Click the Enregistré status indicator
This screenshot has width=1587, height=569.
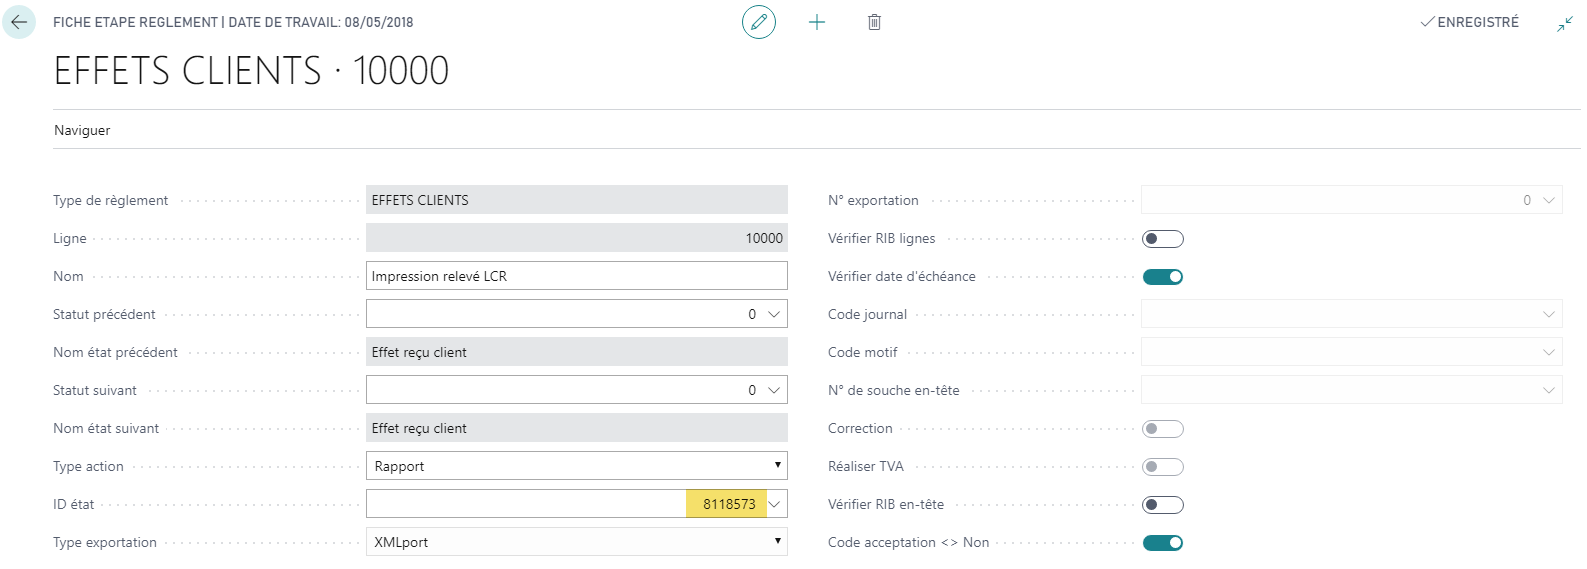point(1470,22)
